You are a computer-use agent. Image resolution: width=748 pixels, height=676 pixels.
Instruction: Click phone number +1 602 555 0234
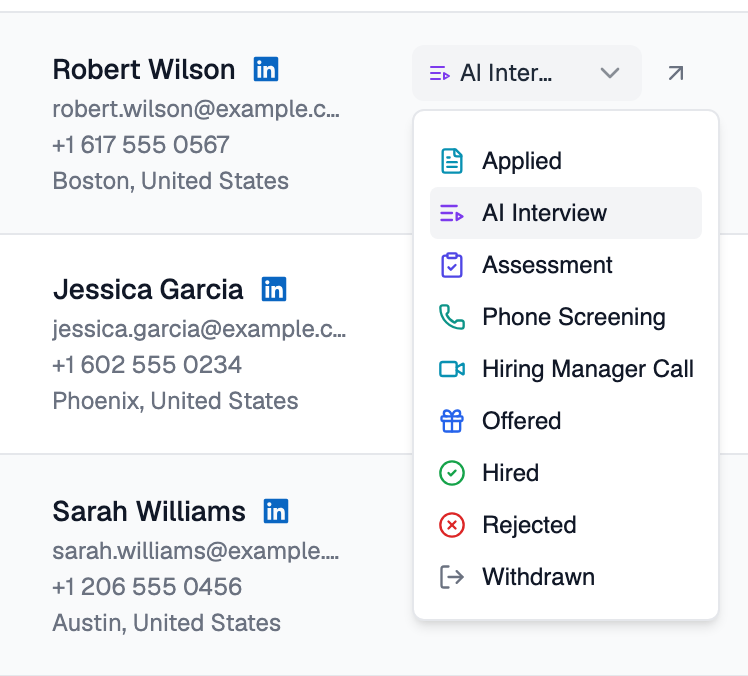[x=147, y=365]
